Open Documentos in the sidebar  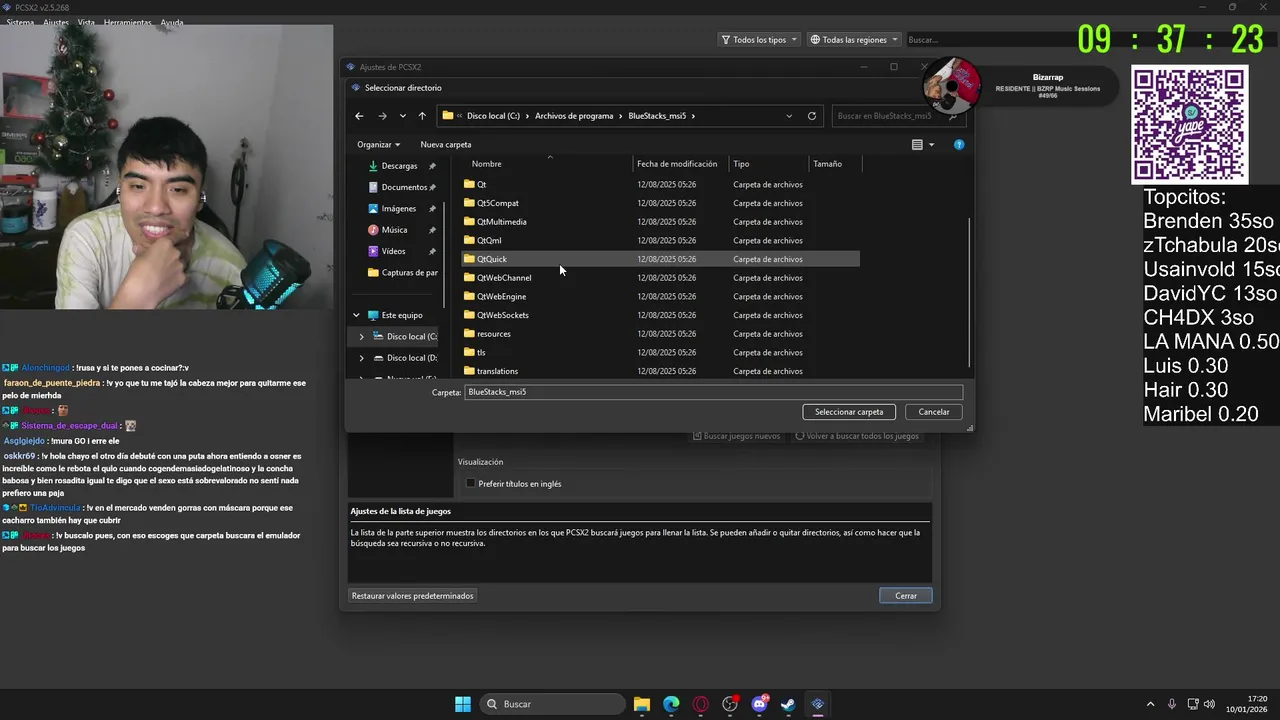tap(404, 187)
